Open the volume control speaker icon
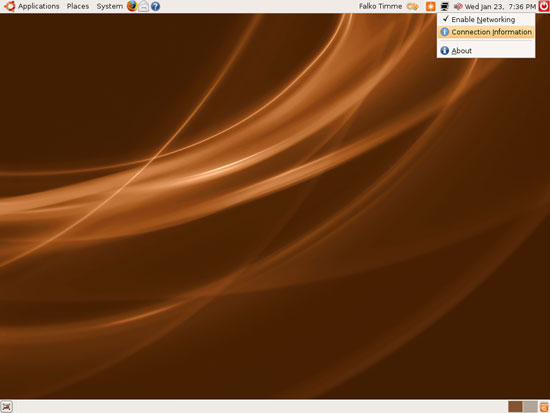550x413 pixels. tap(458, 6)
